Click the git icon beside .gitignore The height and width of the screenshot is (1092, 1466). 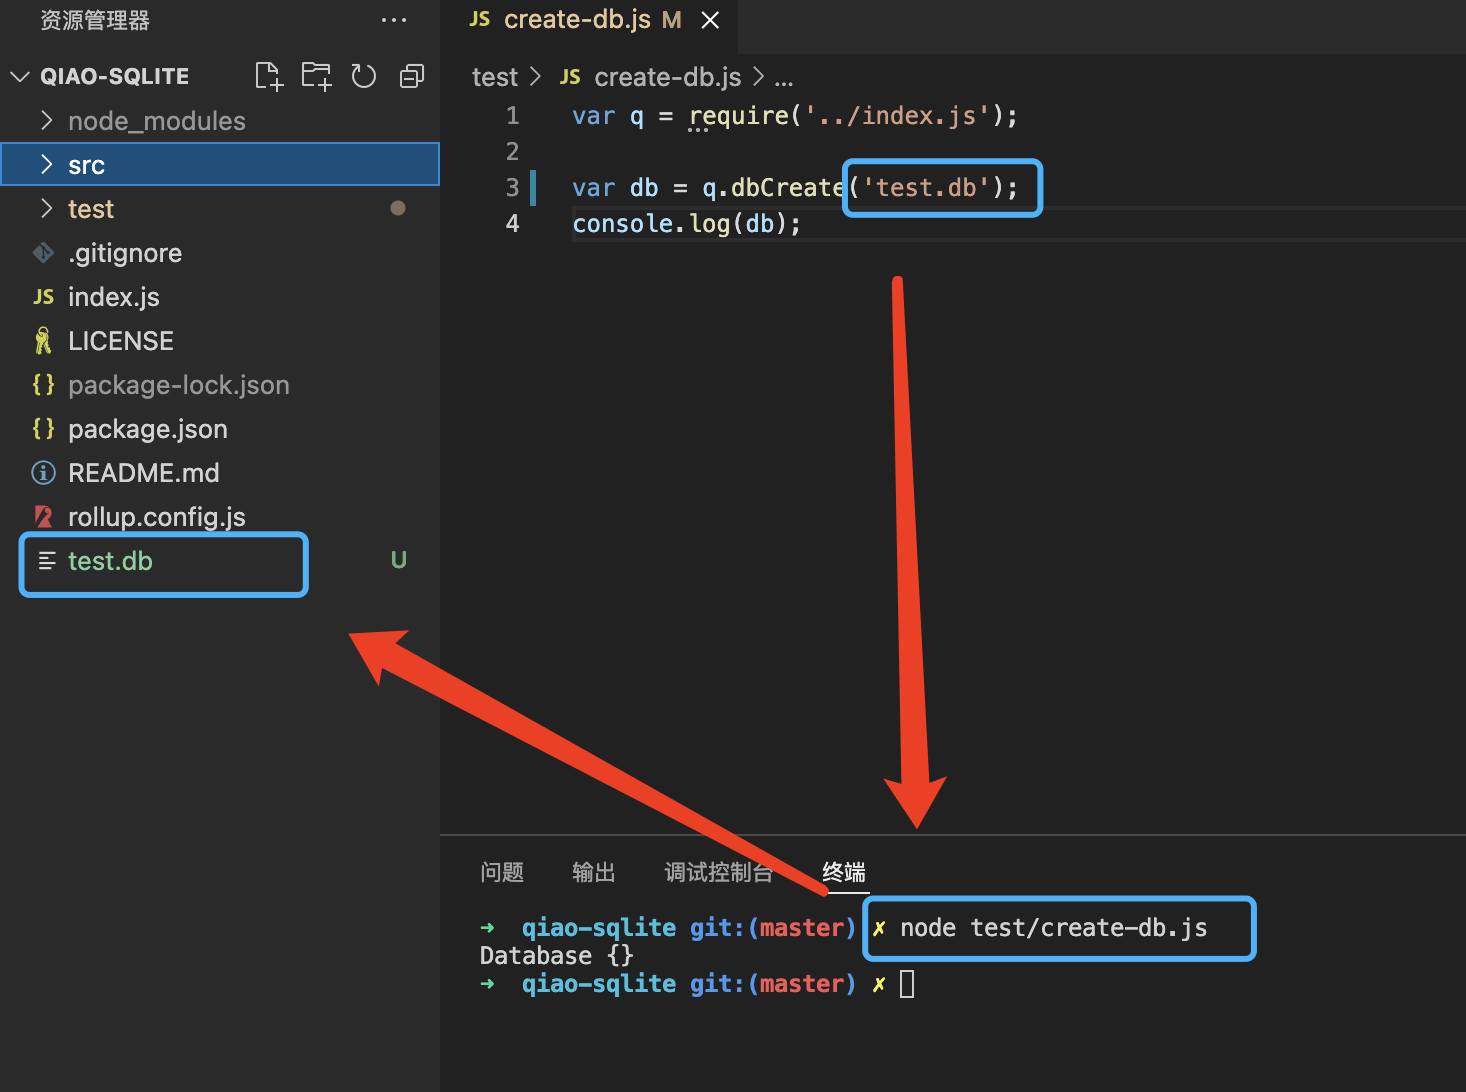tap(43, 253)
